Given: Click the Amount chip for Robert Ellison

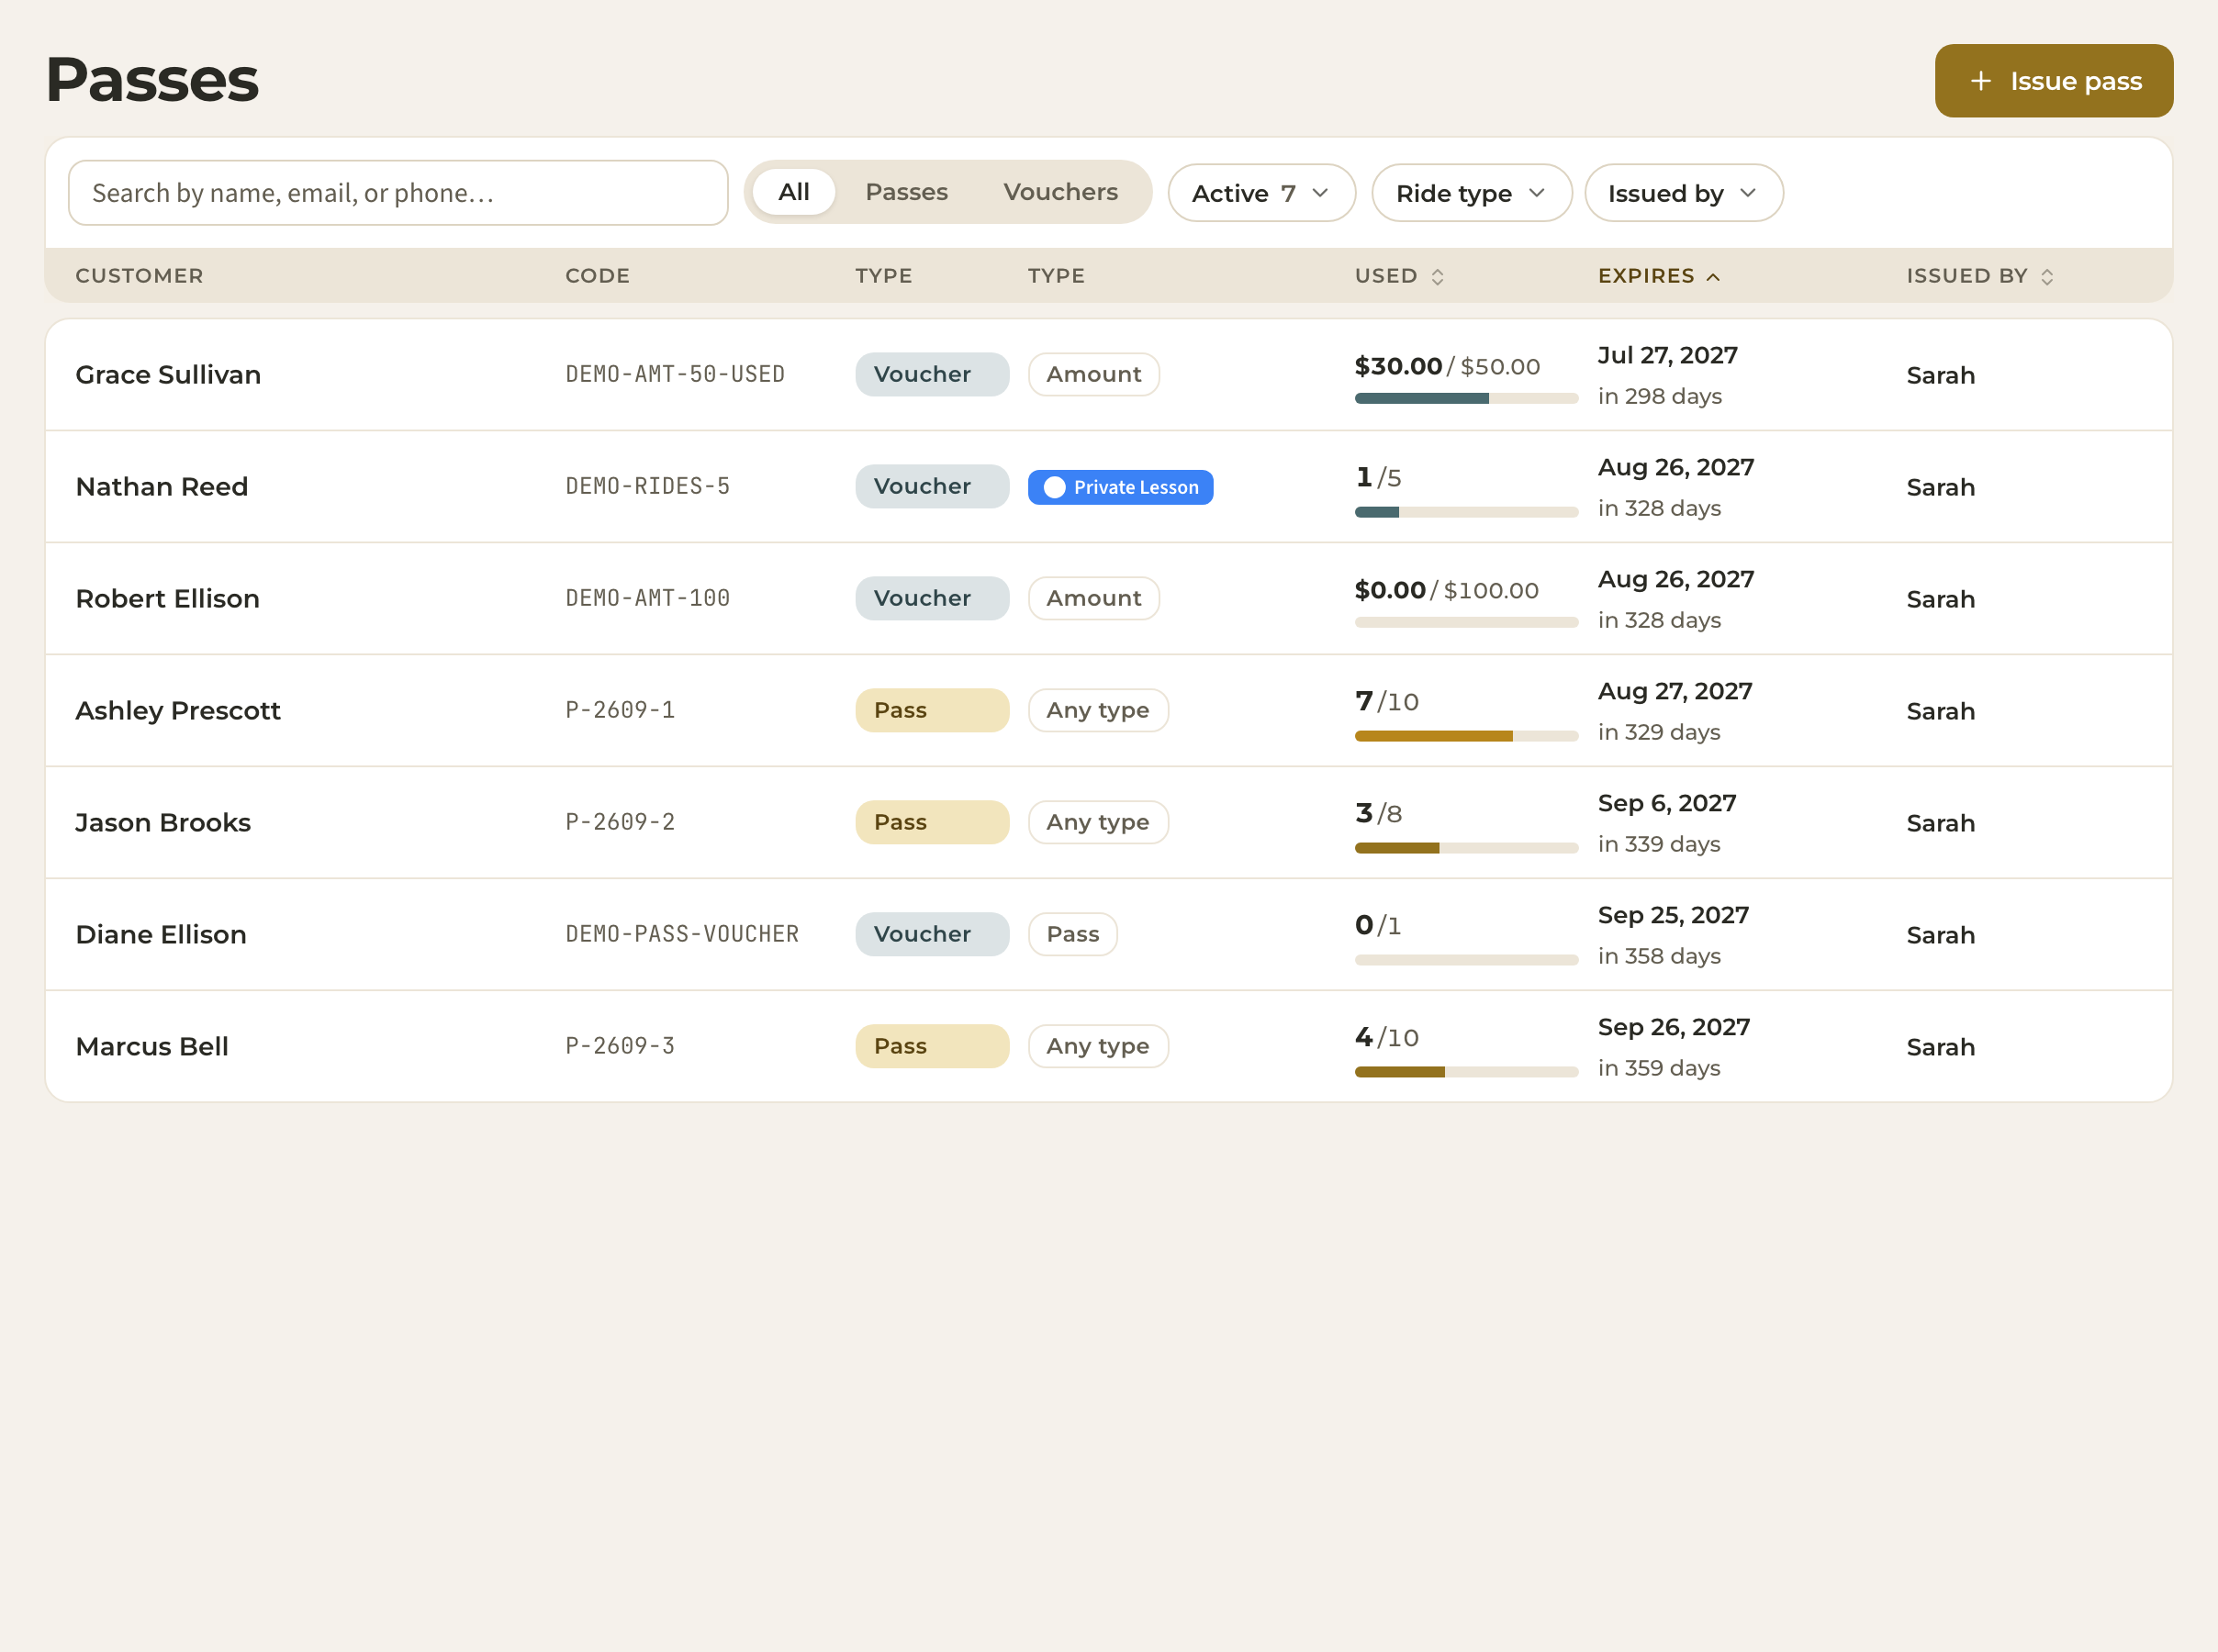Looking at the screenshot, I should 1094,599.
